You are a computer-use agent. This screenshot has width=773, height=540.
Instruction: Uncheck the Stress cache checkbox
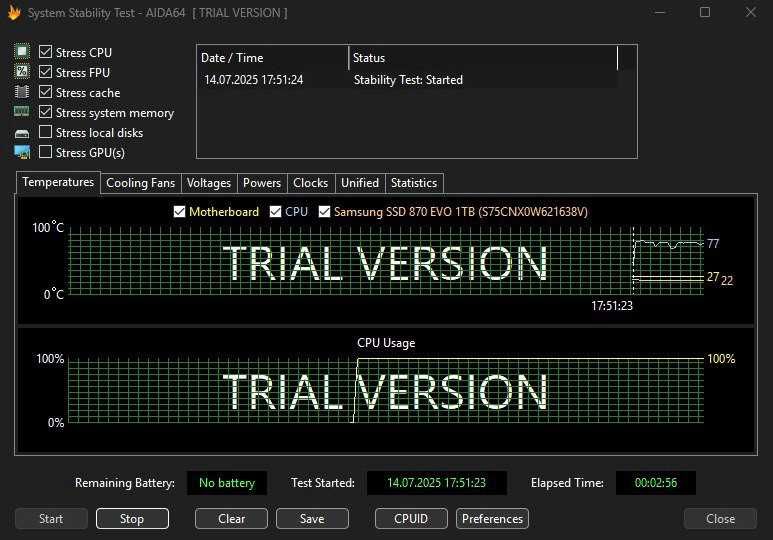pyautogui.click(x=45, y=92)
